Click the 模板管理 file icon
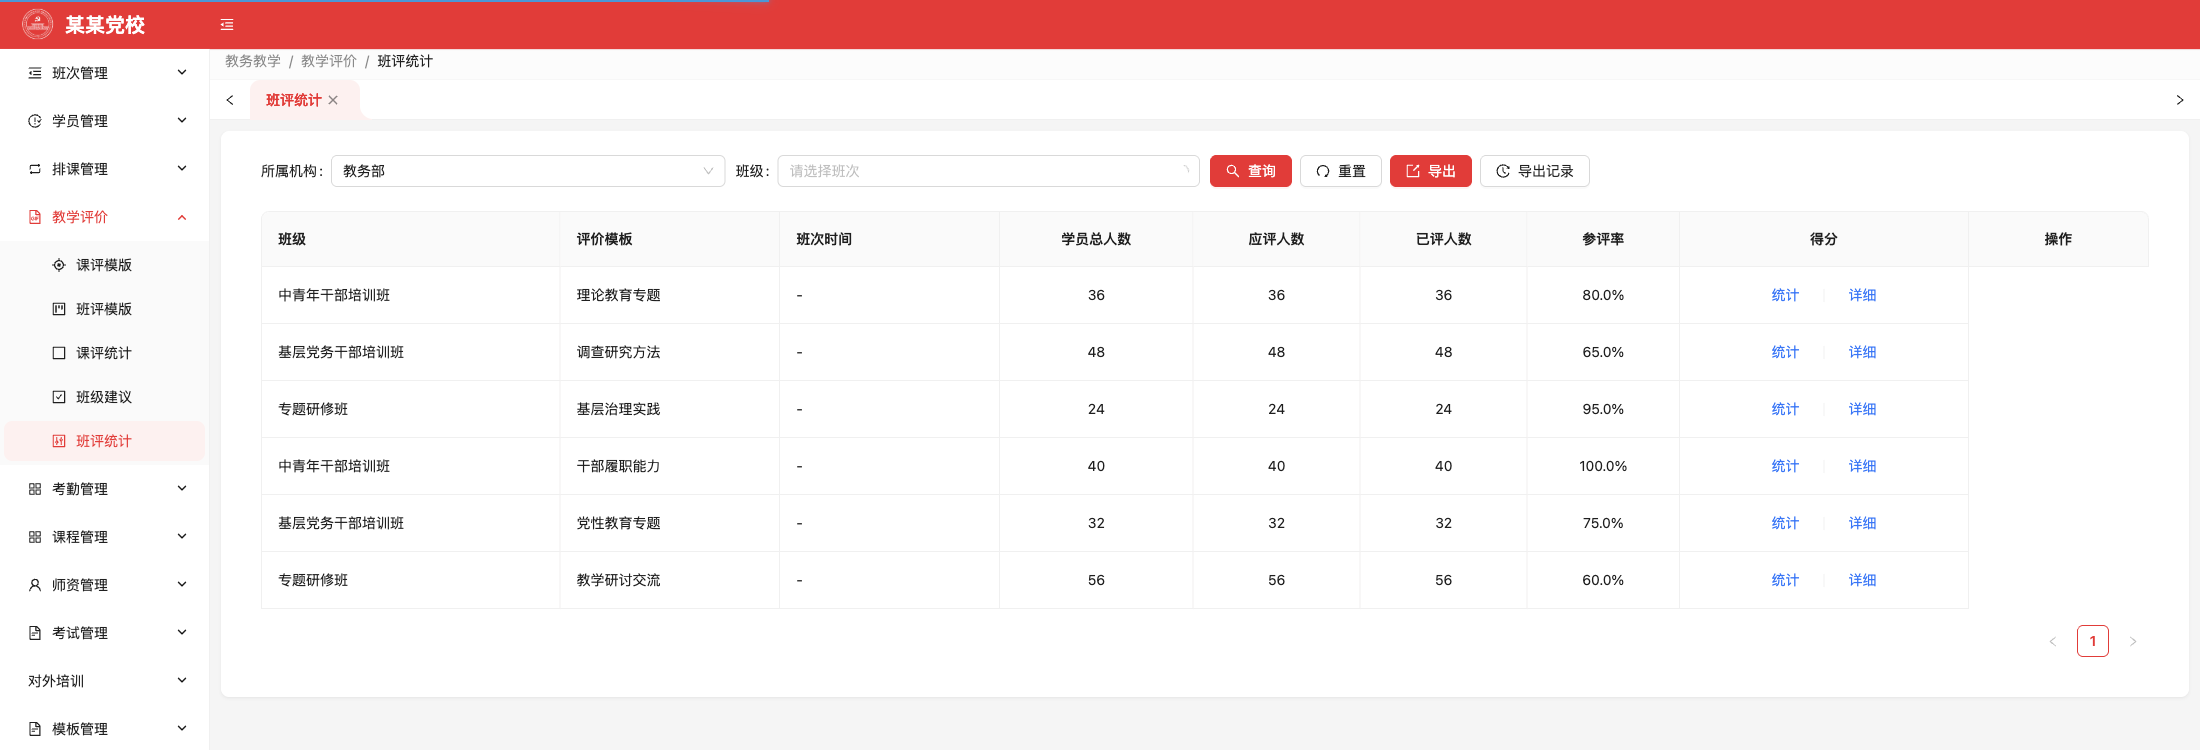2200x750 pixels. click(x=35, y=729)
